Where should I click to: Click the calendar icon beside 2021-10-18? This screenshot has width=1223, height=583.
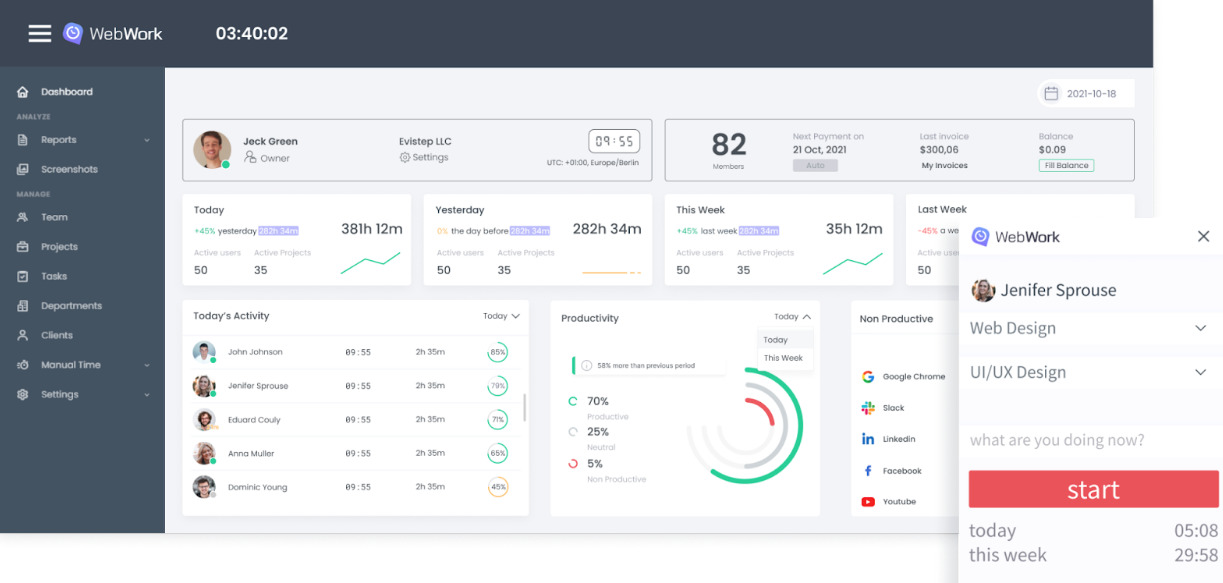pyautogui.click(x=1051, y=93)
